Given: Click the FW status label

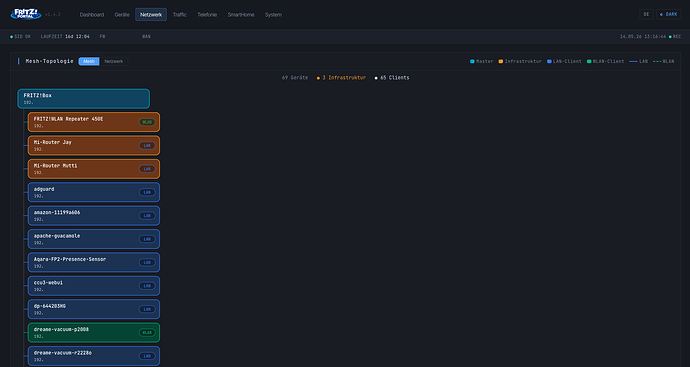Looking at the screenshot, I should pos(102,37).
